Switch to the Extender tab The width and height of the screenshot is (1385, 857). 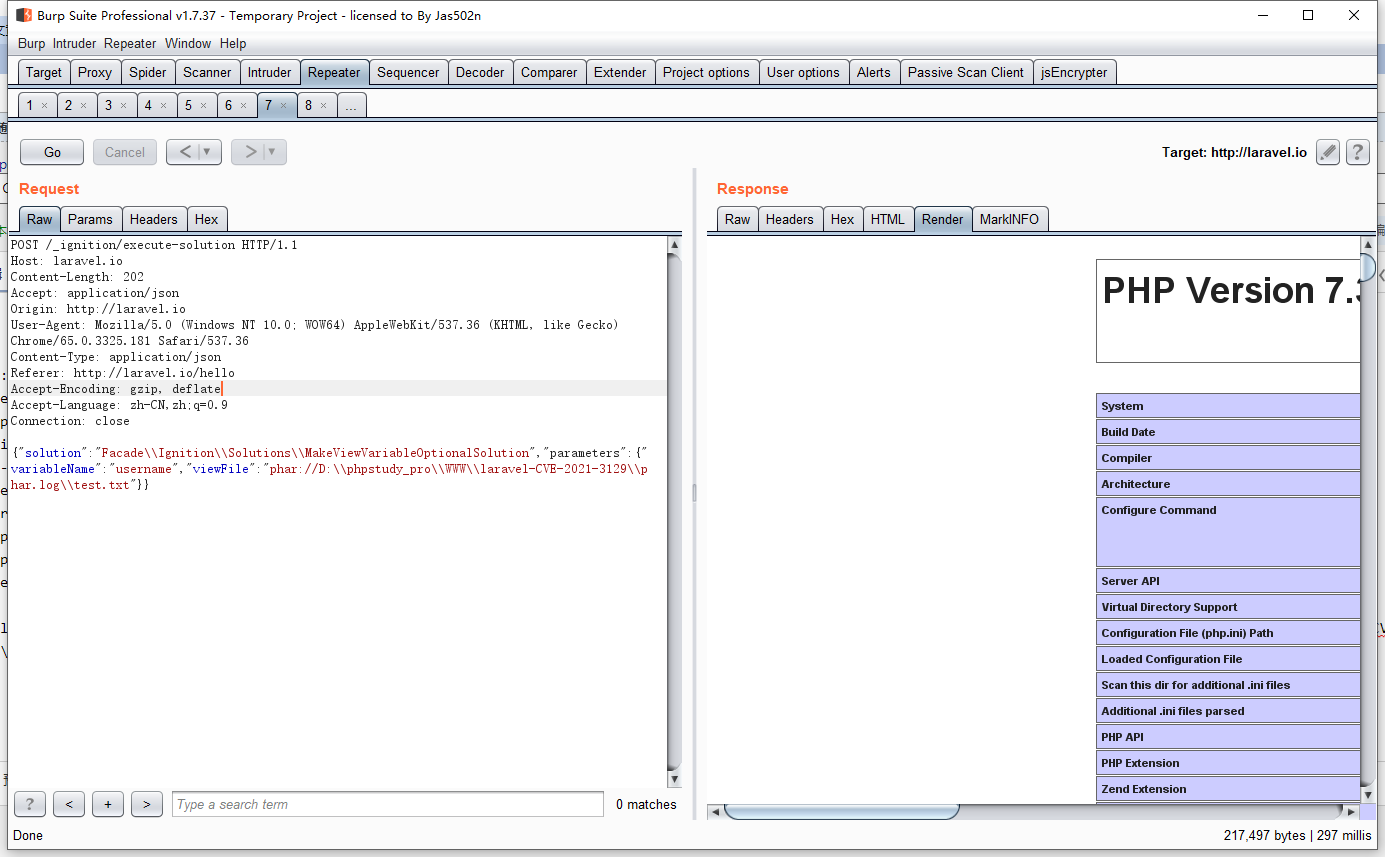click(x=620, y=72)
